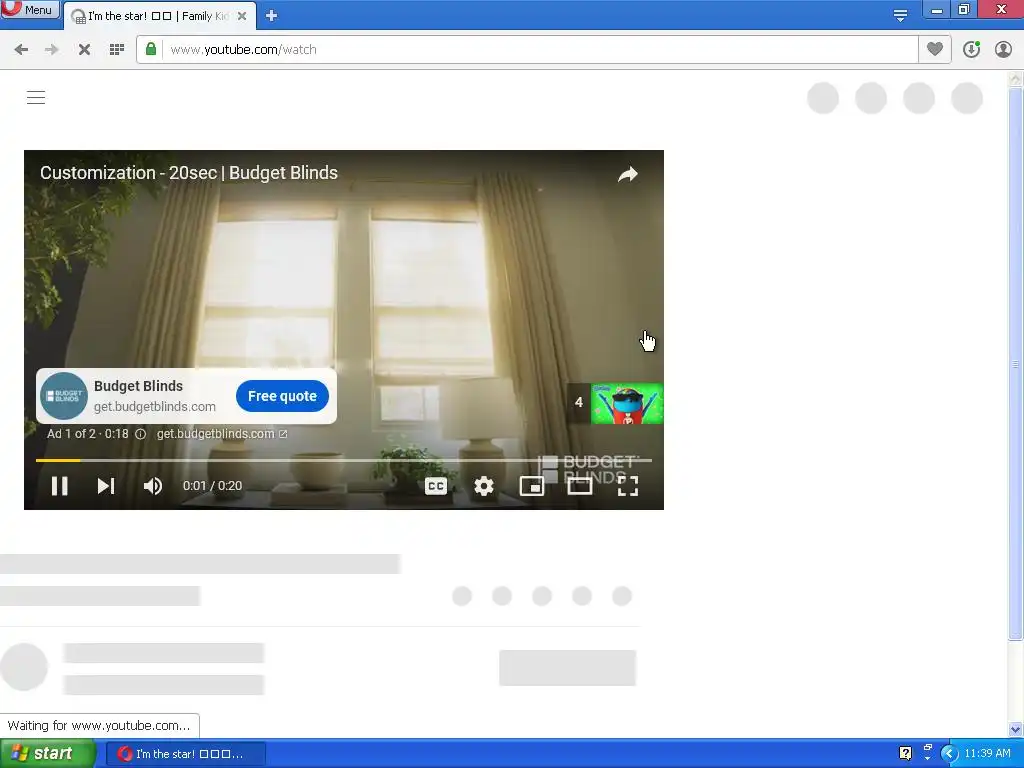Focus the address bar showing www.youtube.com/watch
1024x768 pixels.
point(526,50)
